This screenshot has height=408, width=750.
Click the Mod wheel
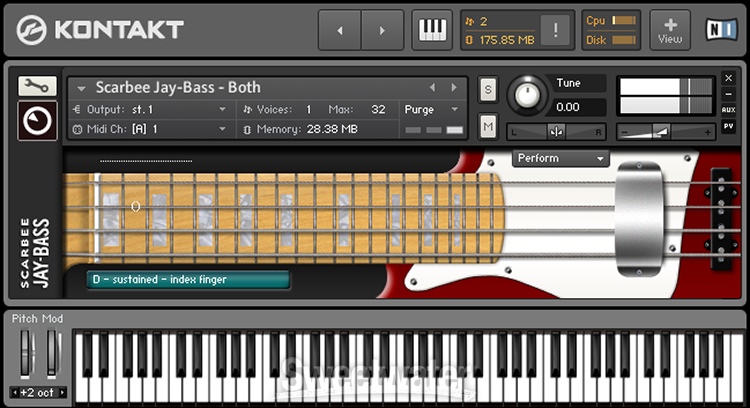pos(53,353)
